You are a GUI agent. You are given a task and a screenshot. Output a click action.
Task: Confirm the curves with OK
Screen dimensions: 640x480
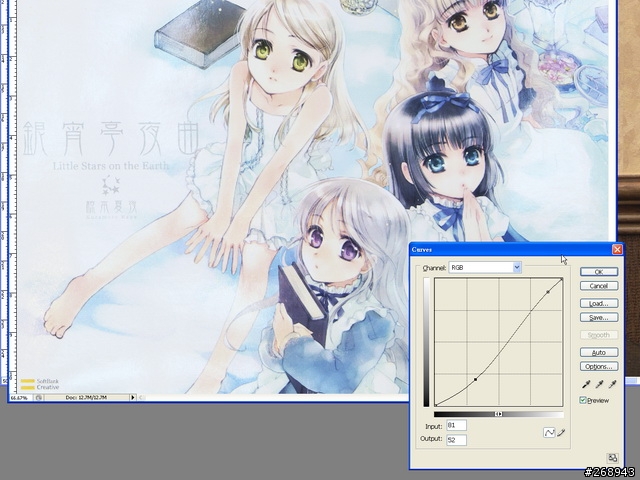[599, 272]
